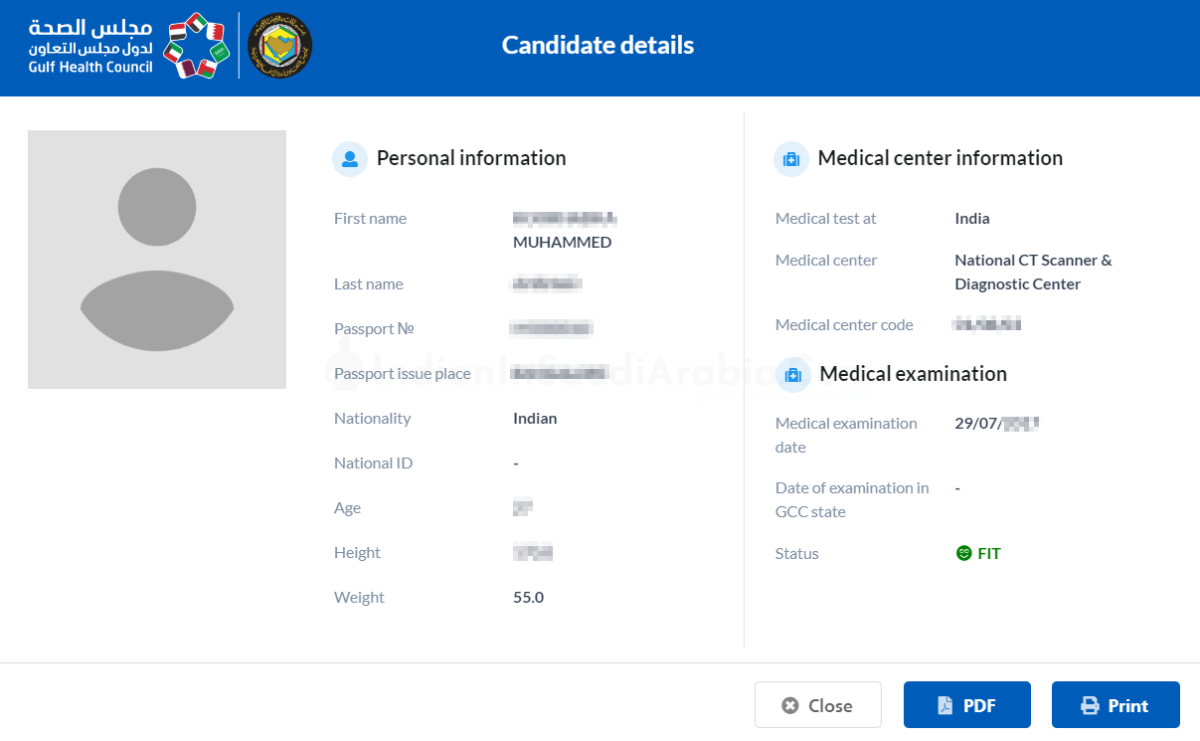The height and width of the screenshot is (741, 1200).
Task: Click the green FIT status smiley icon
Action: pyautogui.click(x=962, y=552)
